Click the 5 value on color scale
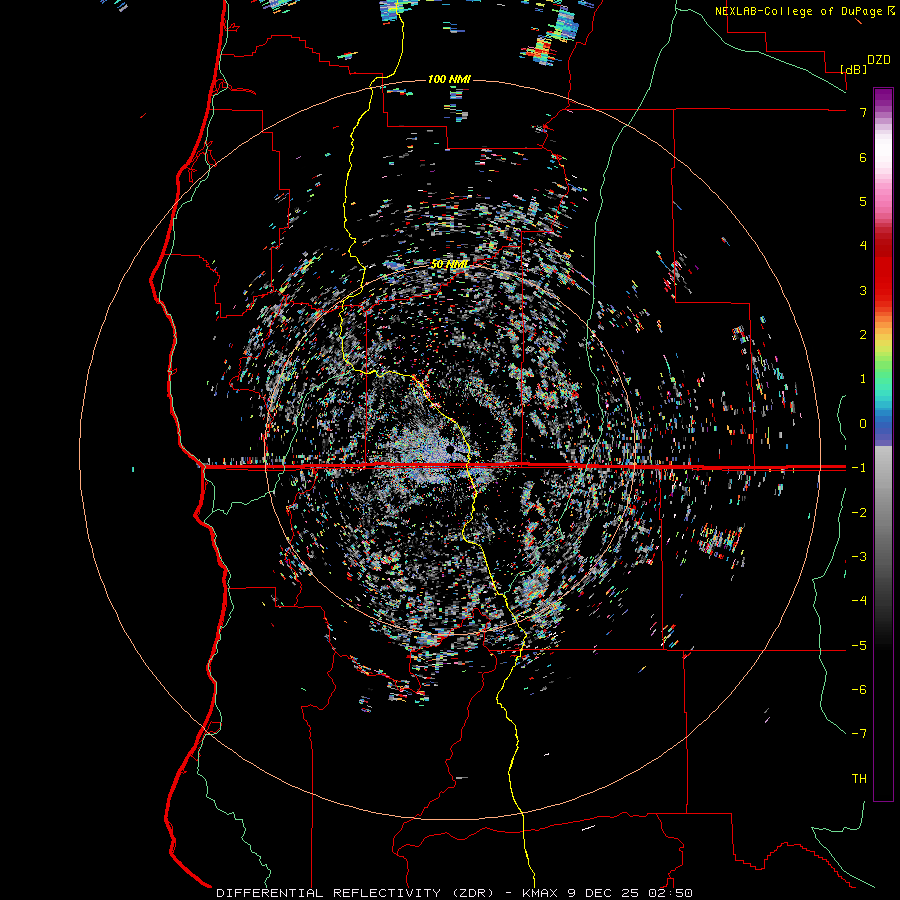 pyautogui.click(x=863, y=201)
